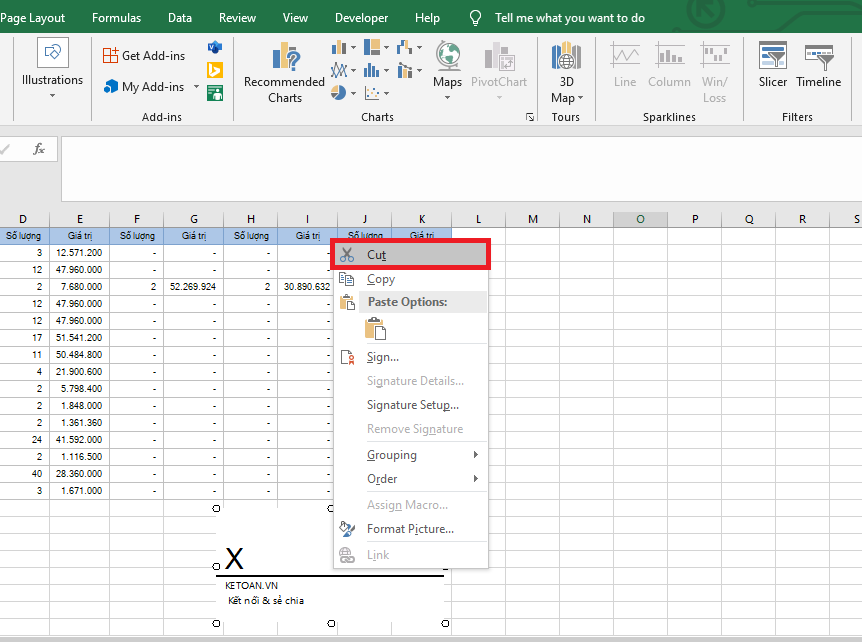Select column header O
The height and width of the screenshot is (642, 862).
640,218
